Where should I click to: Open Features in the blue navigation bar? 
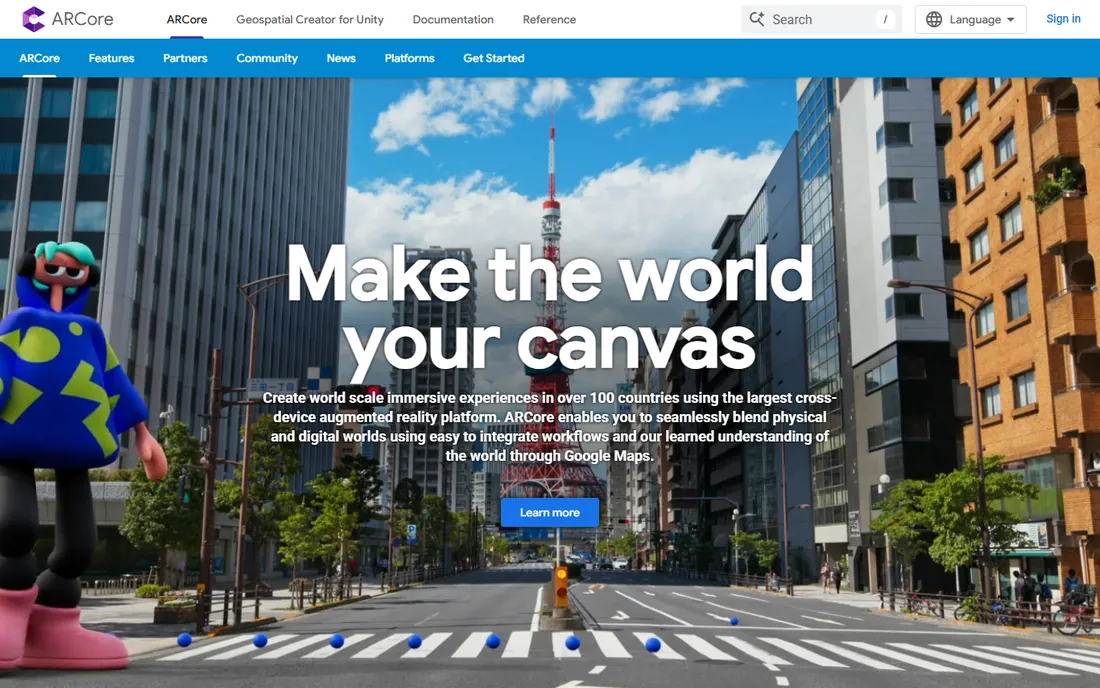[112, 58]
